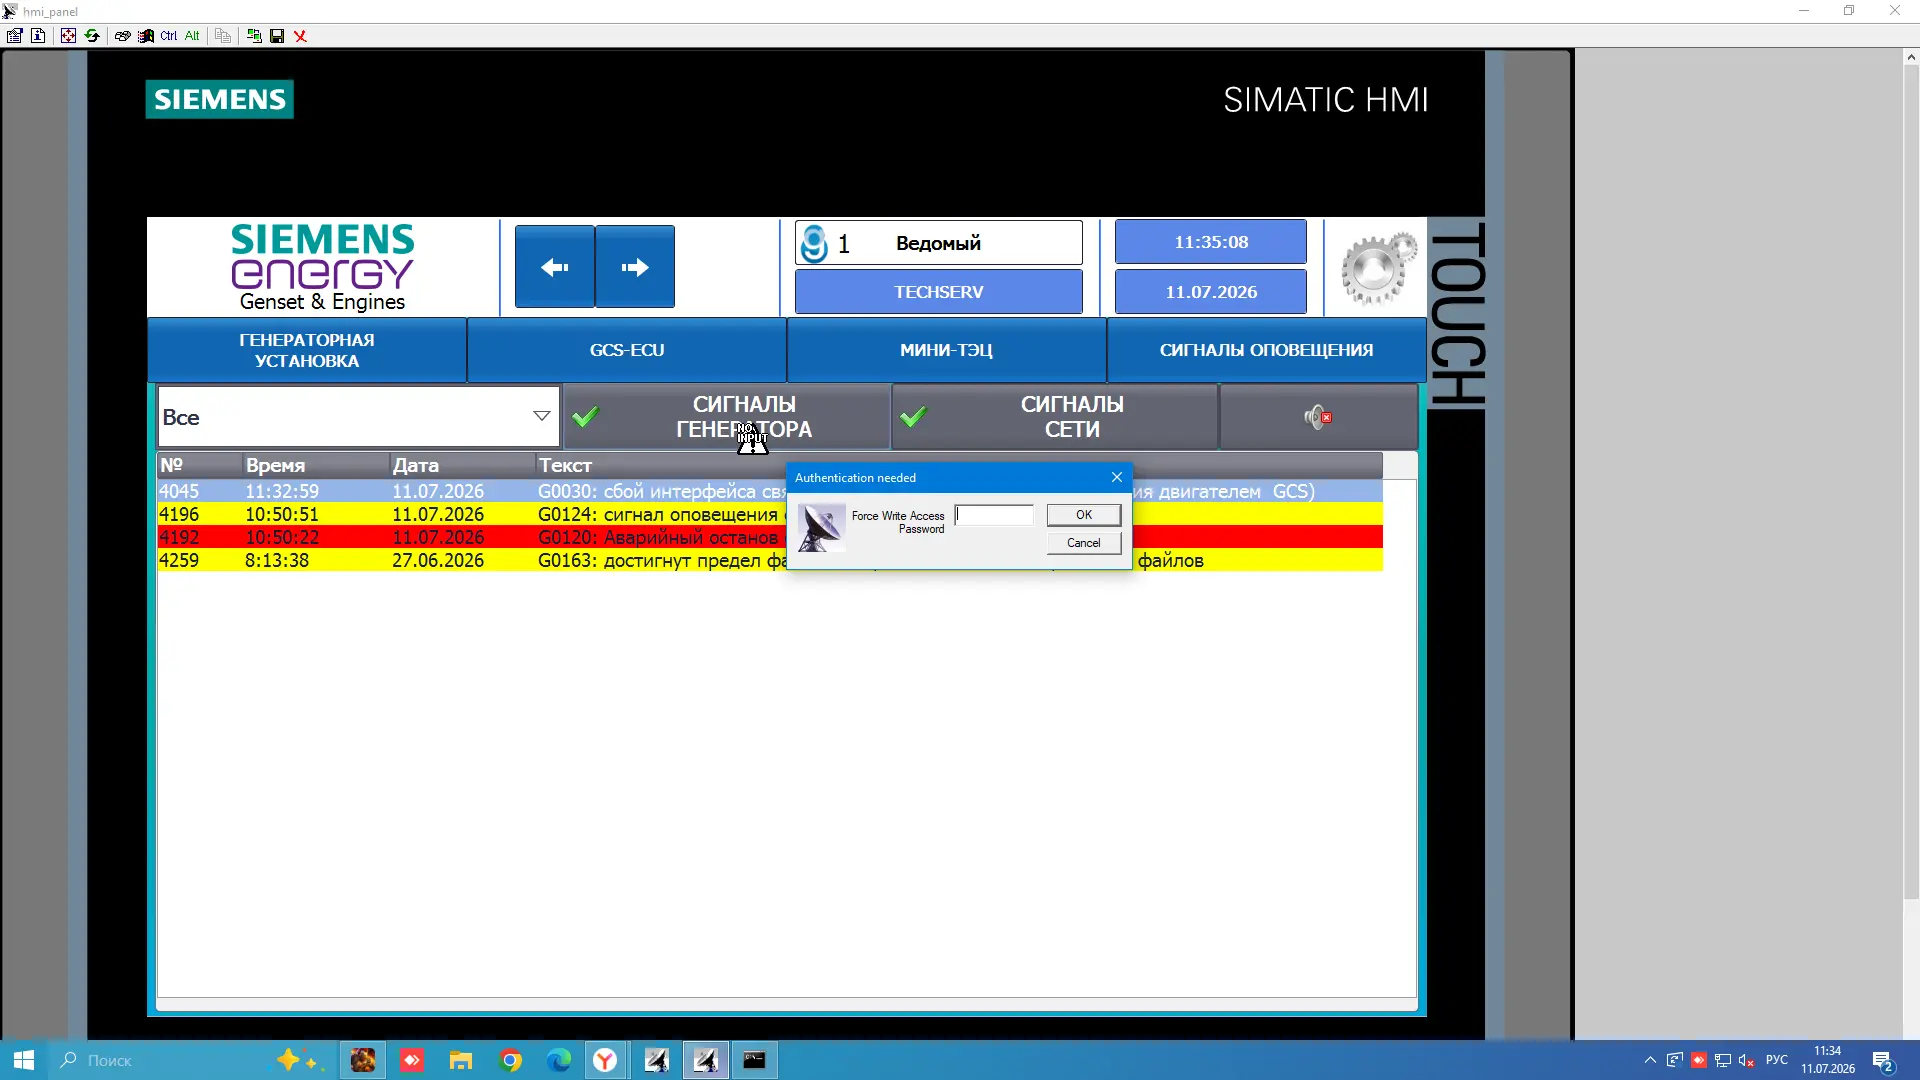Go forward with the right arrow button

coord(635,267)
